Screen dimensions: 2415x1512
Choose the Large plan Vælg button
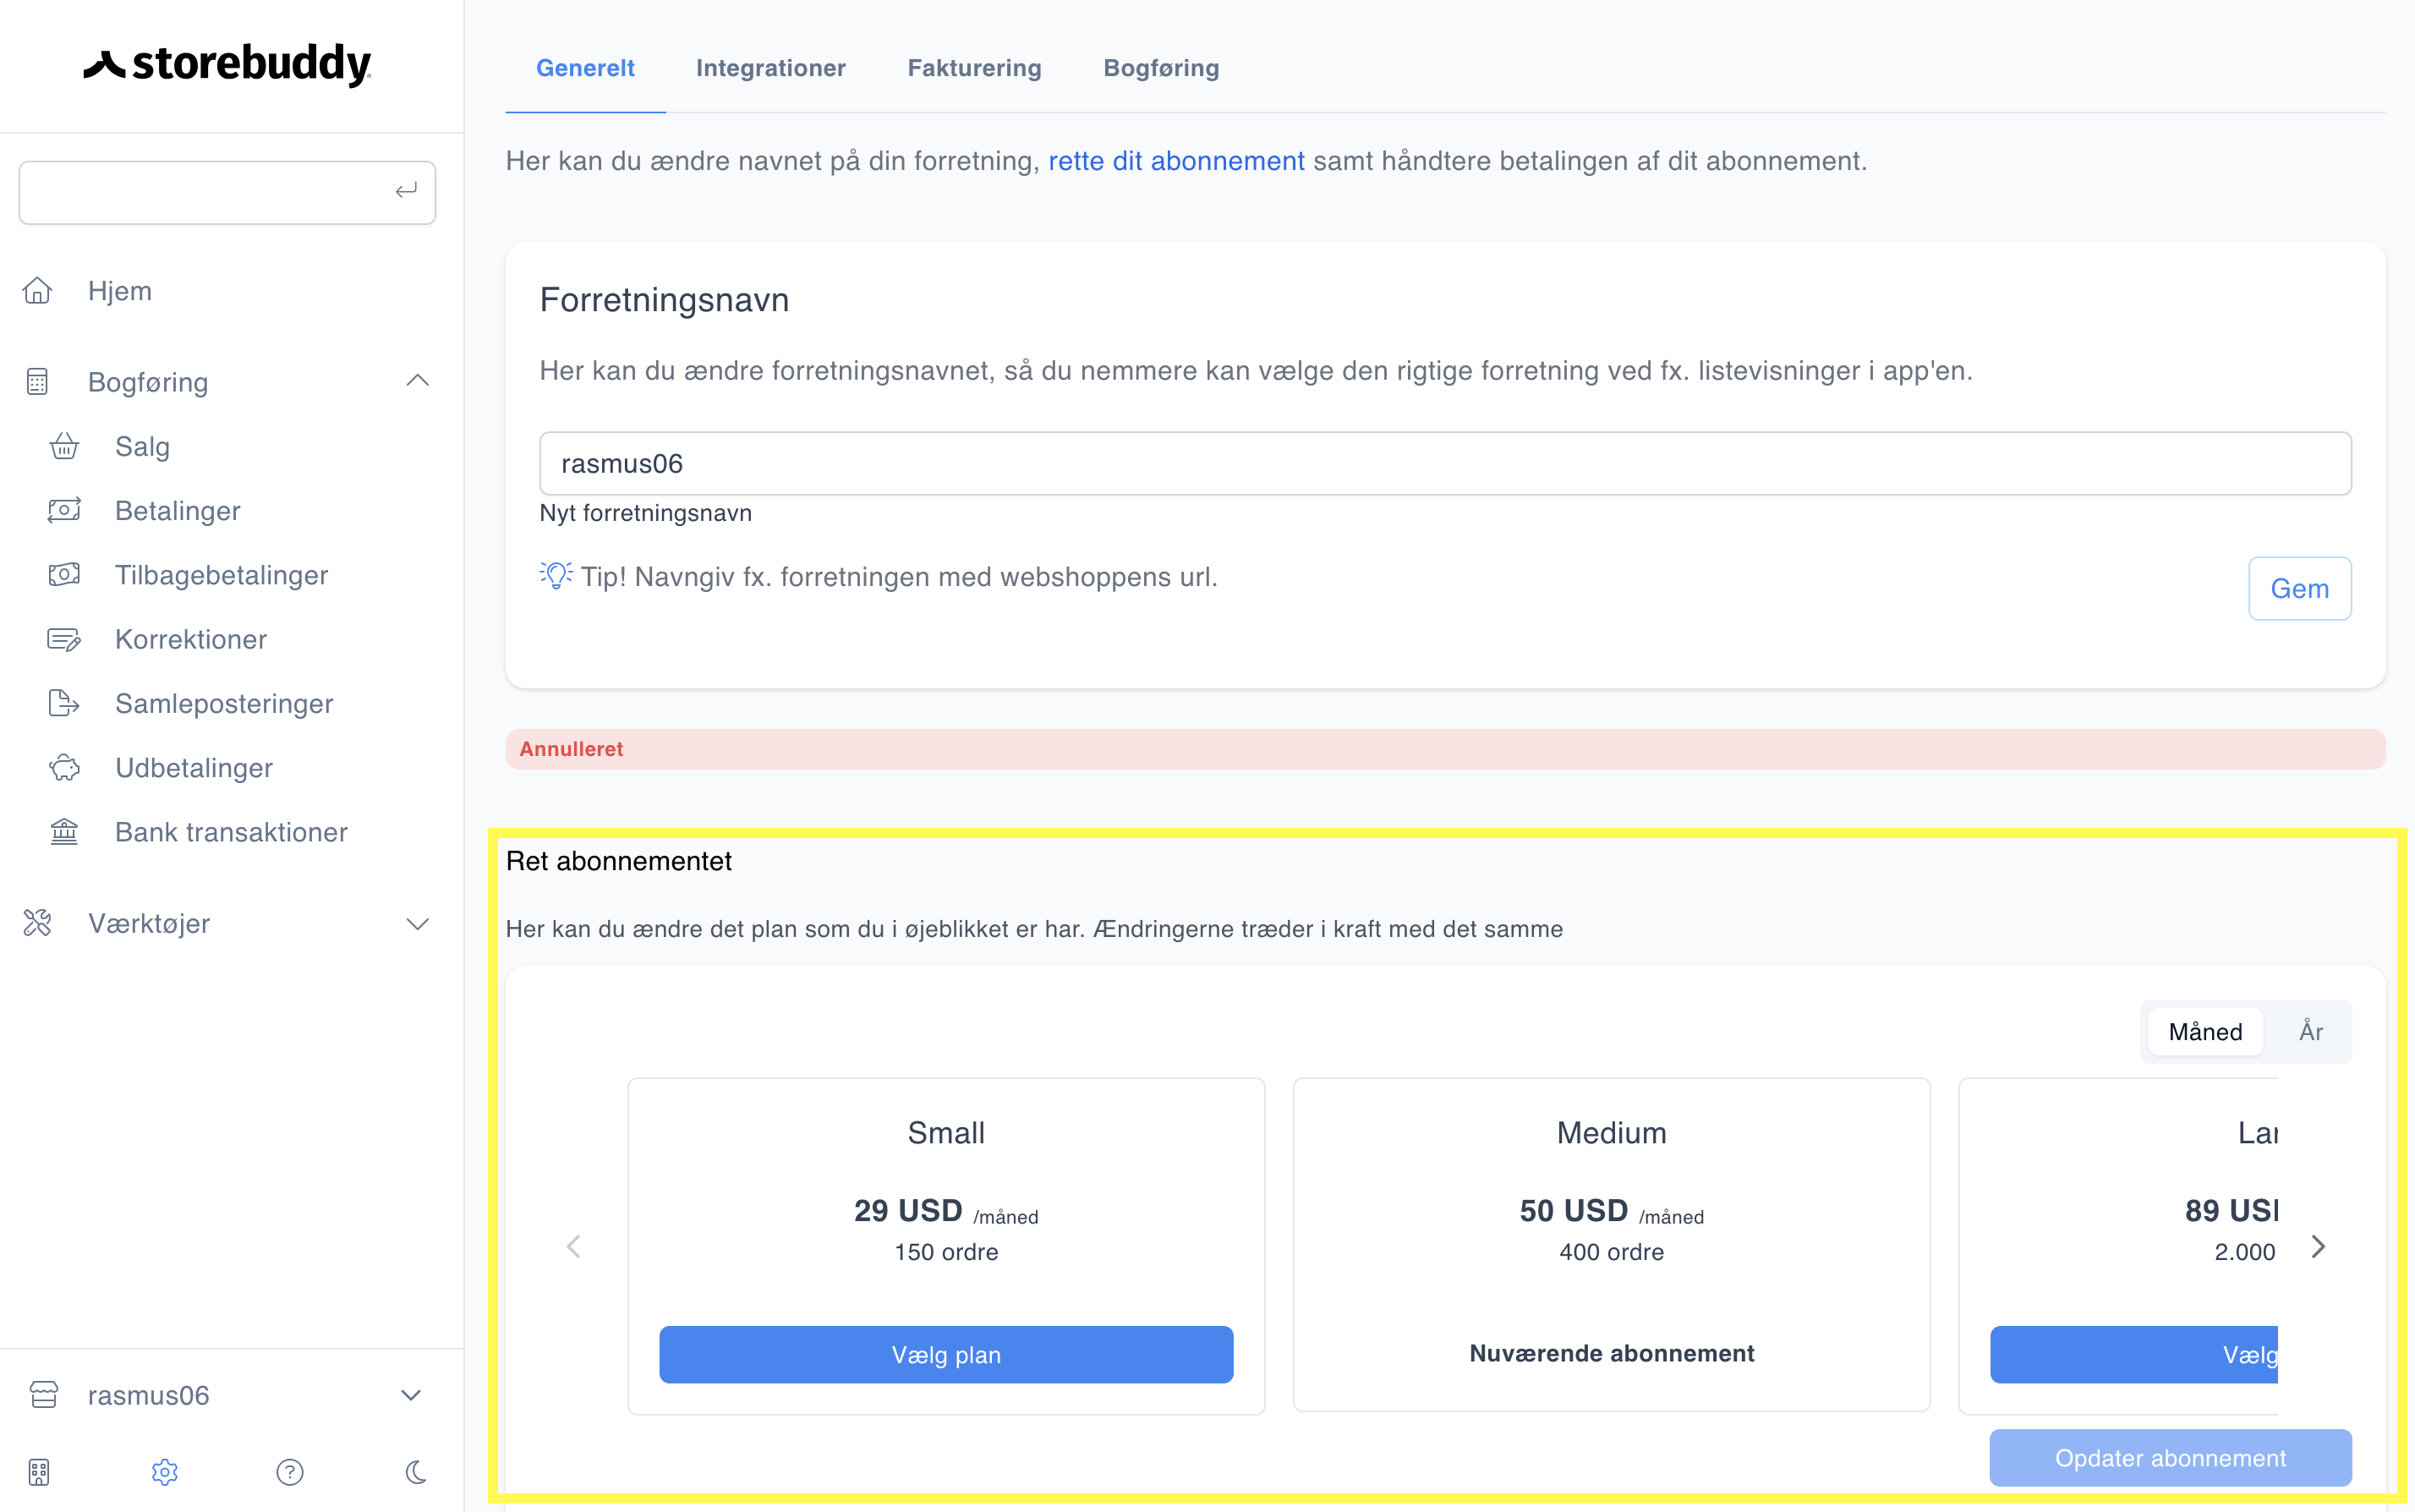[2134, 1354]
